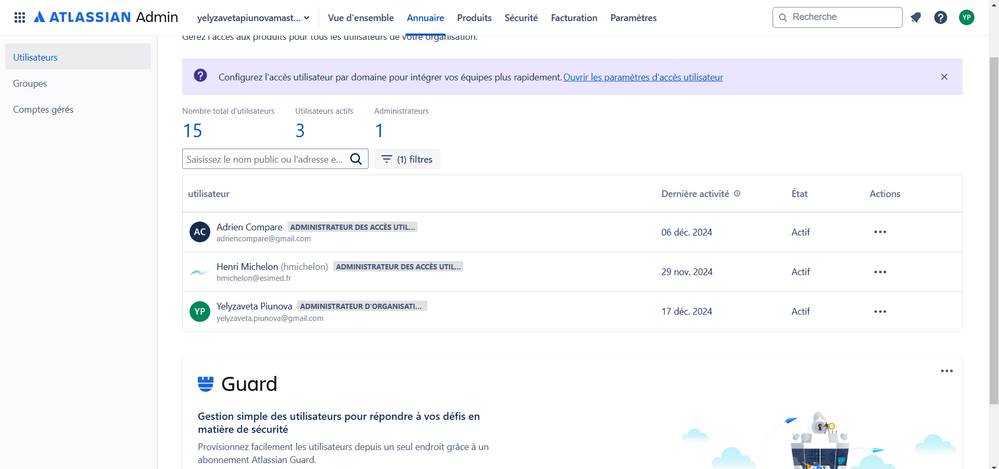Click the État column header
Image resolution: width=999 pixels, height=469 pixels.
(x=800, y=194)
